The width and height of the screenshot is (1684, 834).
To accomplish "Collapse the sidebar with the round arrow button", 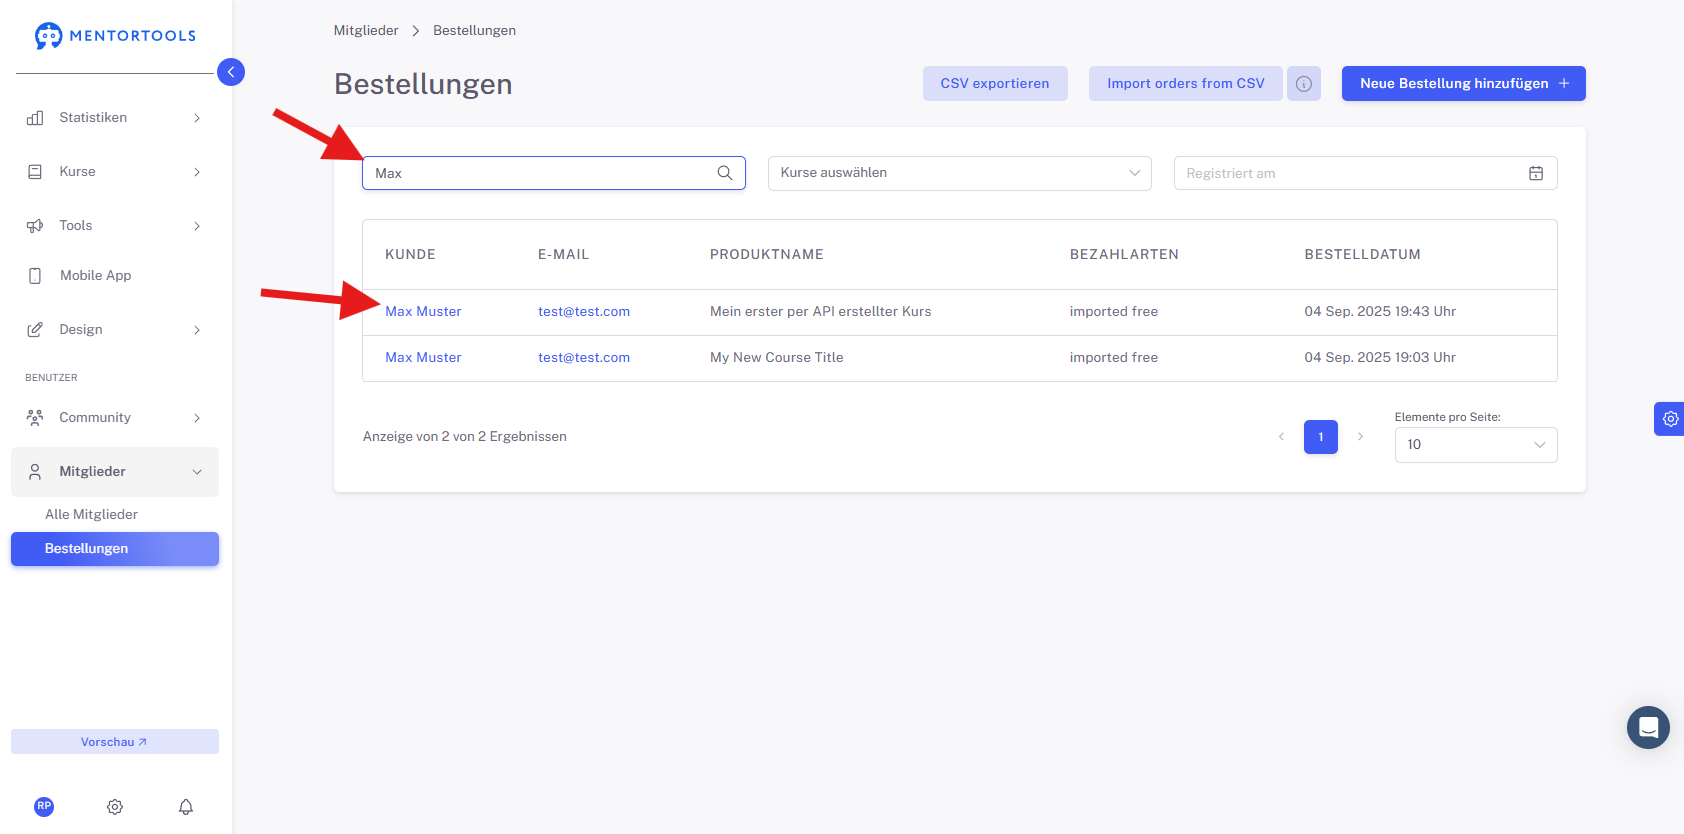I will pyautogui.click(x=231, y=72).
